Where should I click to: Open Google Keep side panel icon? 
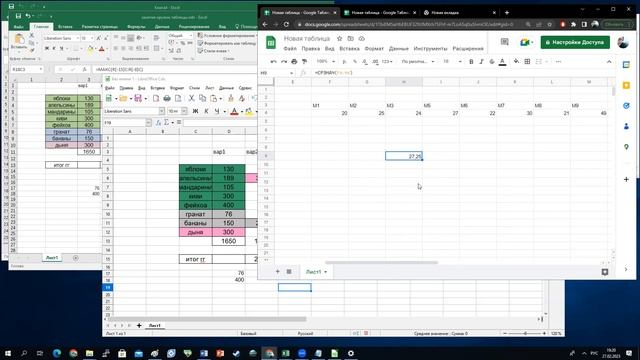(x=626, y=85)
